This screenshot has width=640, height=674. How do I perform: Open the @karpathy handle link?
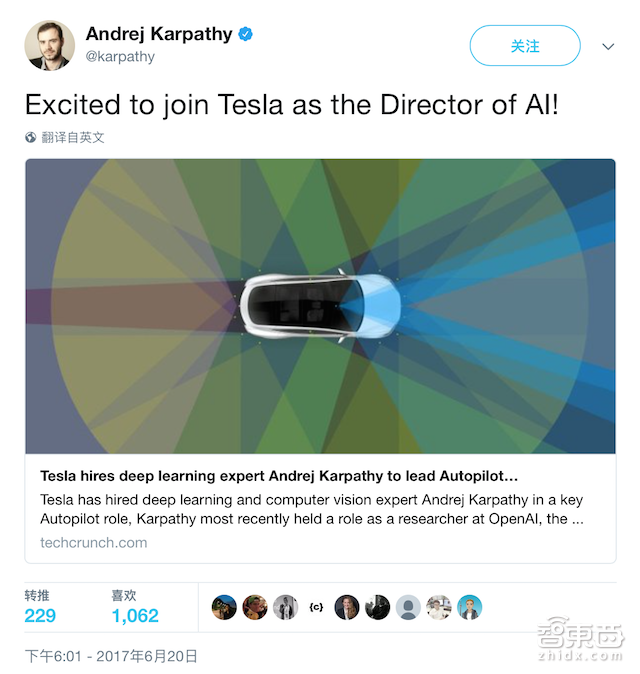point(120,57)
